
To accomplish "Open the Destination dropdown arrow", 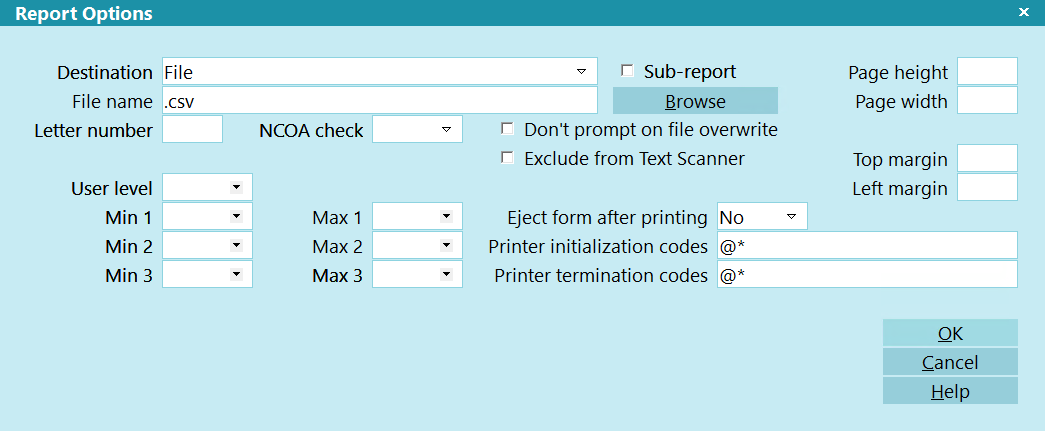I will pos(580,71).
